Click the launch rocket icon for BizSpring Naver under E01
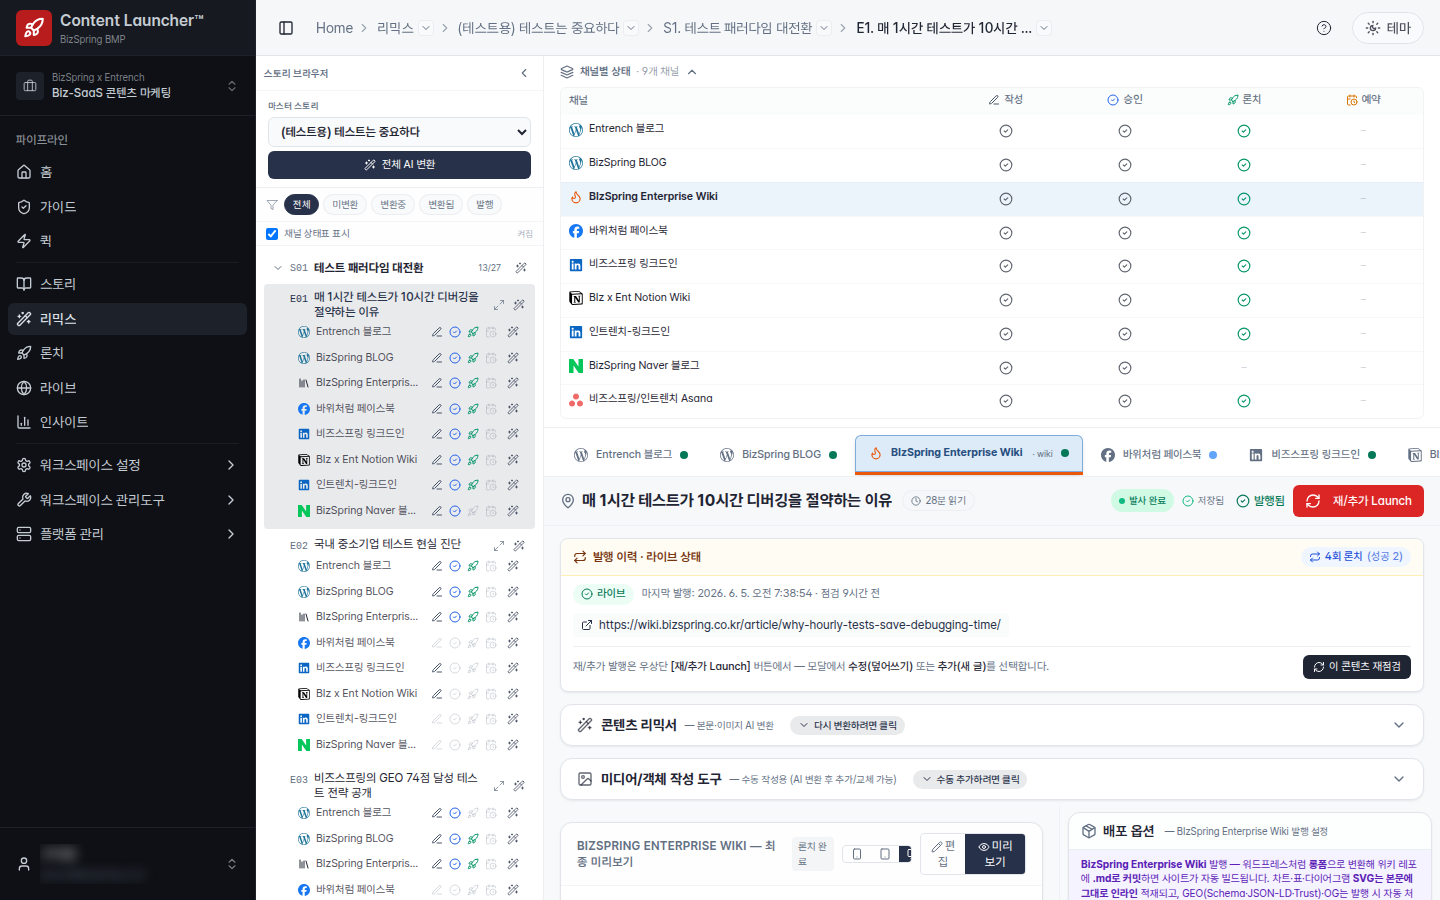This screenshot has width=1440, height=900. (473, 511)
